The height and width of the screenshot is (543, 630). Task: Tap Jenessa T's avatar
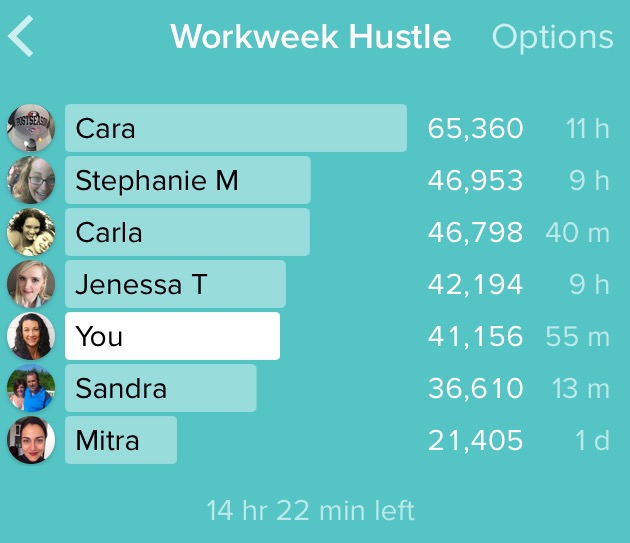pyautogui.click(x=31, y=284)
